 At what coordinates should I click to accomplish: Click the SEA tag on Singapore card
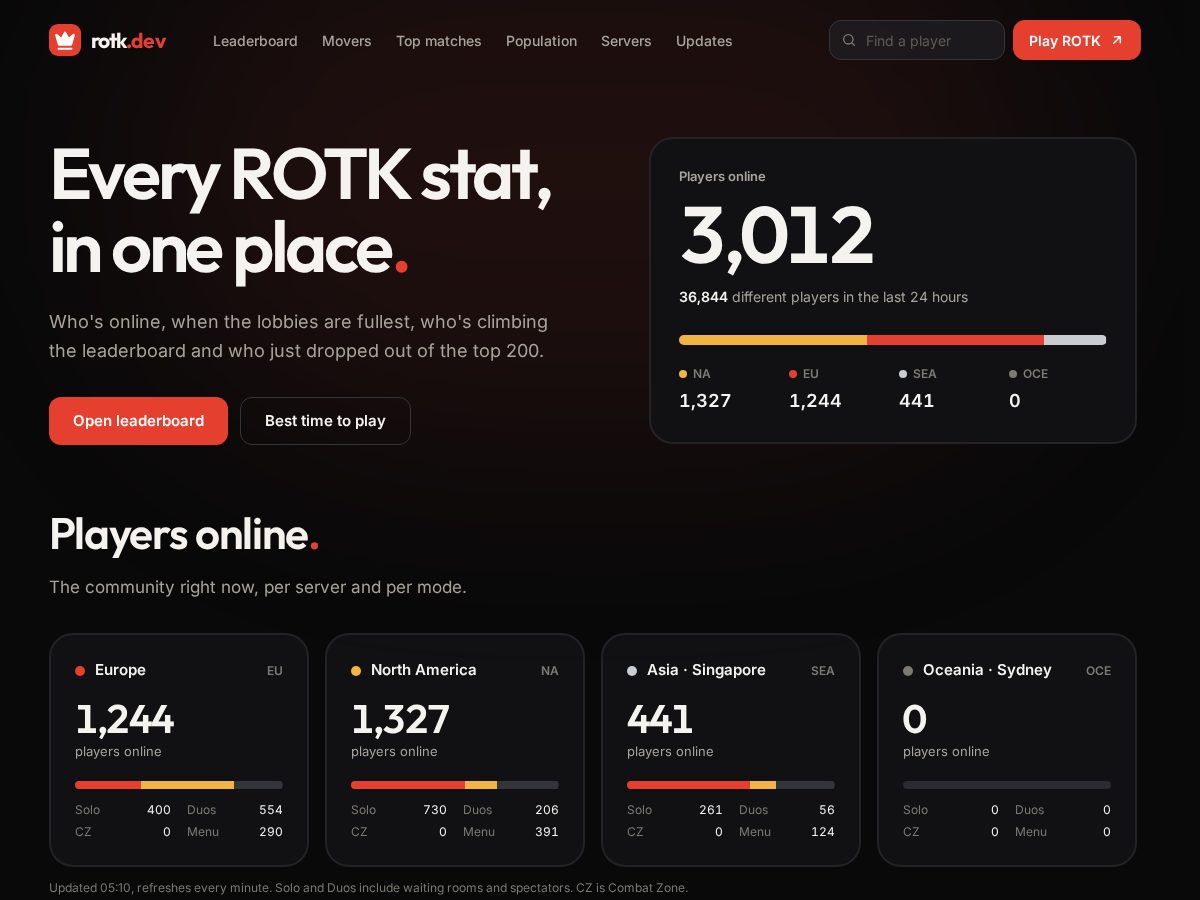[823, 671]
